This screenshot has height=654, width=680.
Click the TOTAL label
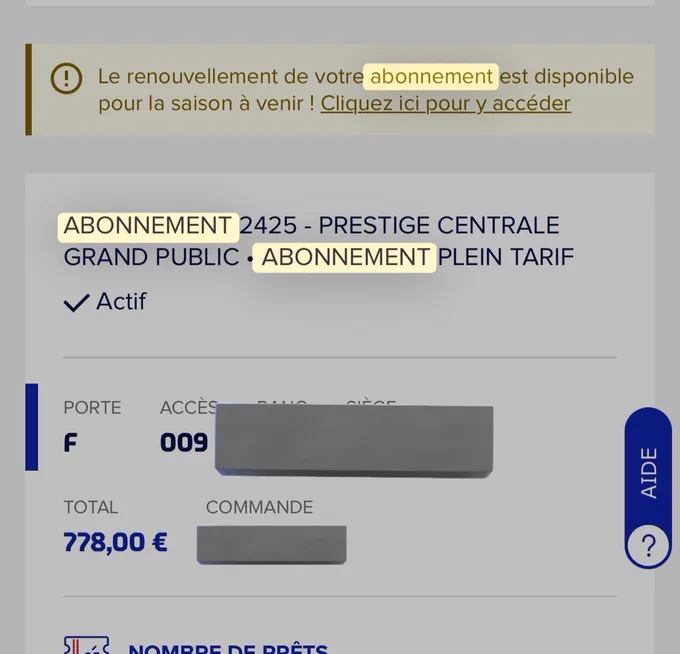click(91, 507)
